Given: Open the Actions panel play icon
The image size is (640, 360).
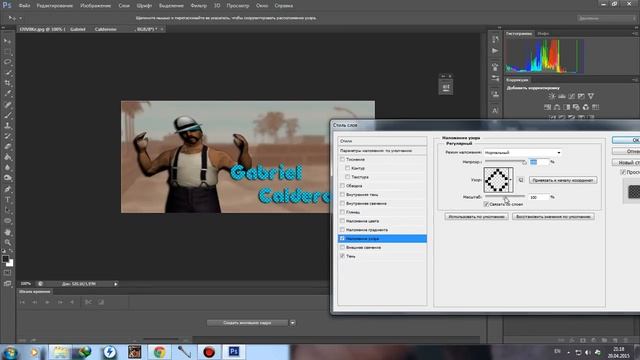Looking at the screenshot, I should coord(495,51).
